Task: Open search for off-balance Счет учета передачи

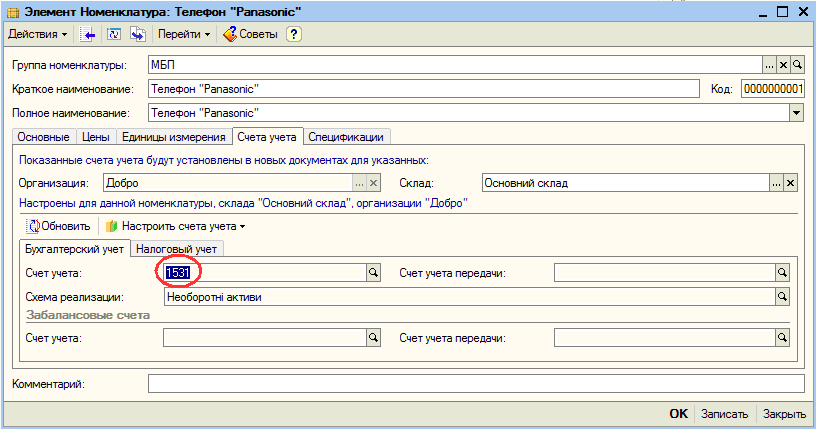Action: pyautogui.click(x=782, y=338)
